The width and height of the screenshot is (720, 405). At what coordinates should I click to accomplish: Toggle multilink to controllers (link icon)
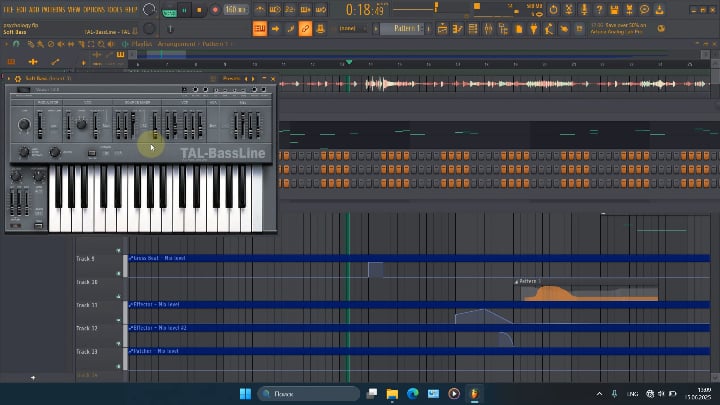[x=305, y=28]
